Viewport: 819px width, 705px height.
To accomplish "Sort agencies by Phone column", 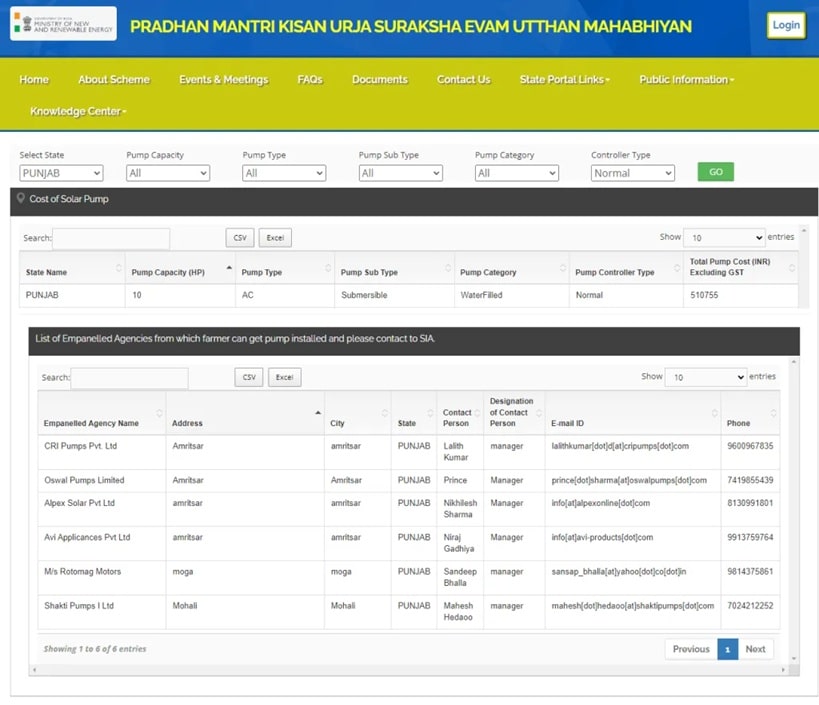I will pyautogui.click(x=750, y=413).
